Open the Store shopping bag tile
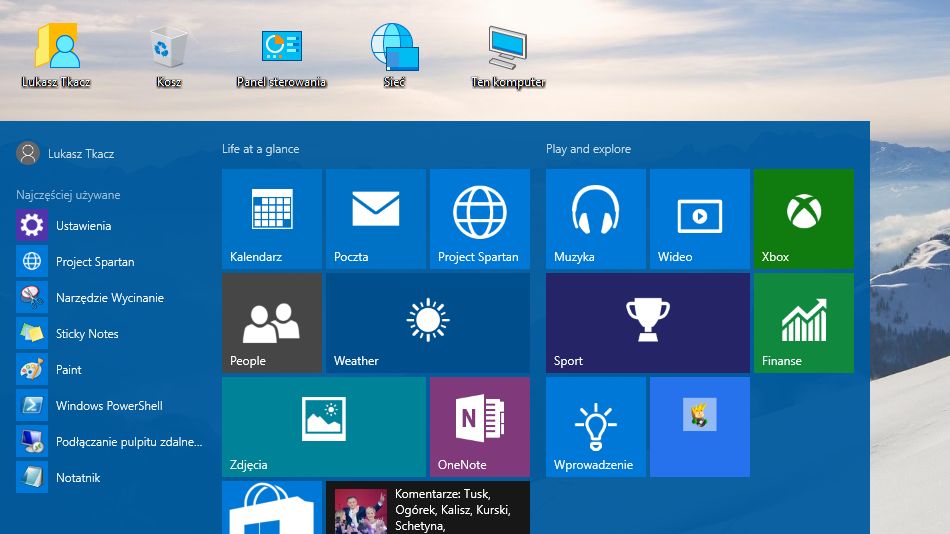 [272, 508]
